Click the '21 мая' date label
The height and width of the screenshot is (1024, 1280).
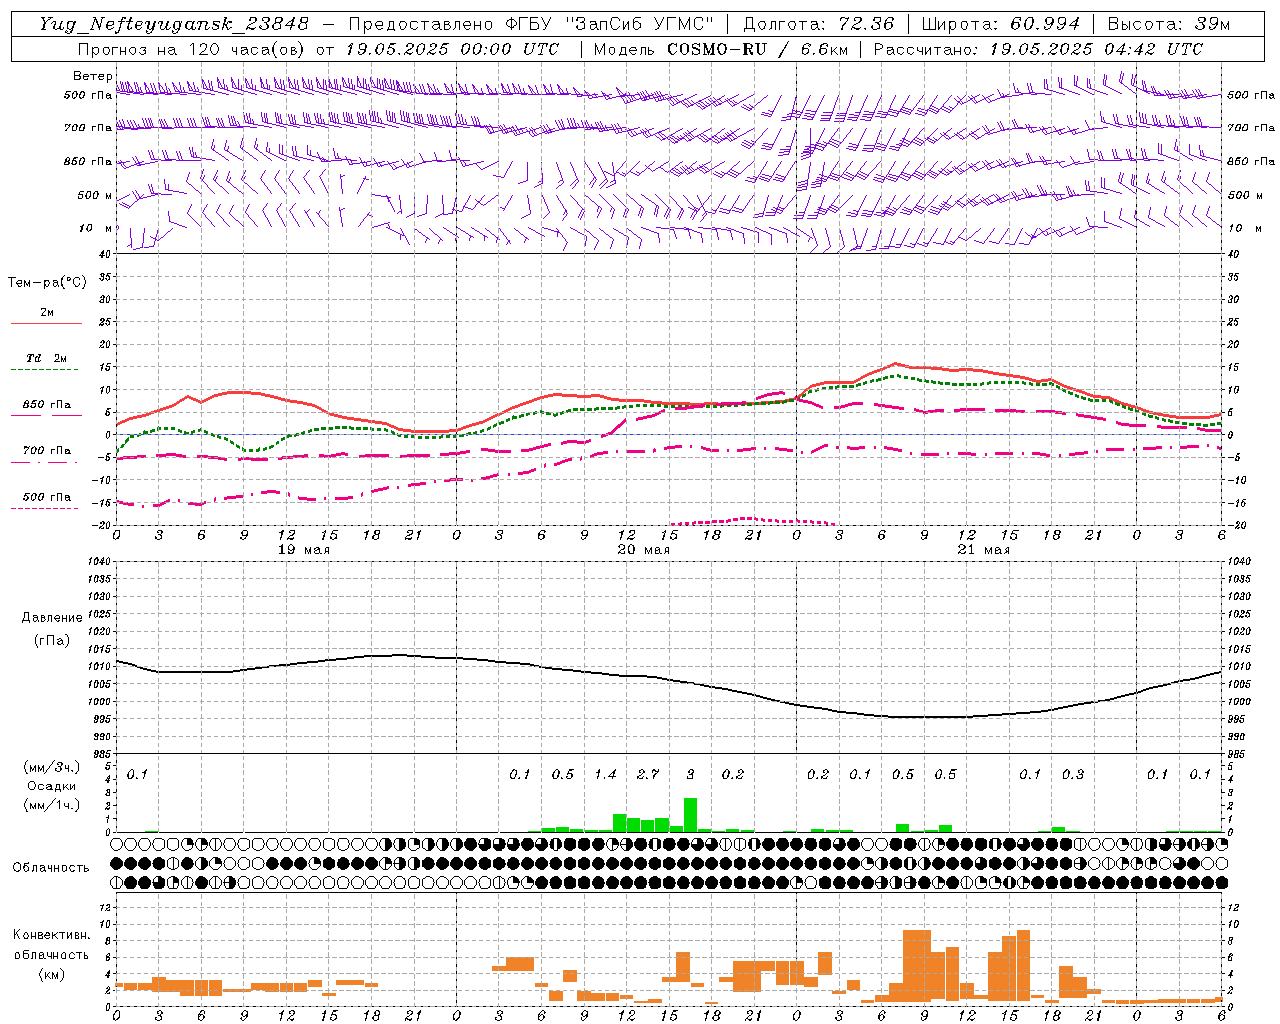[983, 550]
